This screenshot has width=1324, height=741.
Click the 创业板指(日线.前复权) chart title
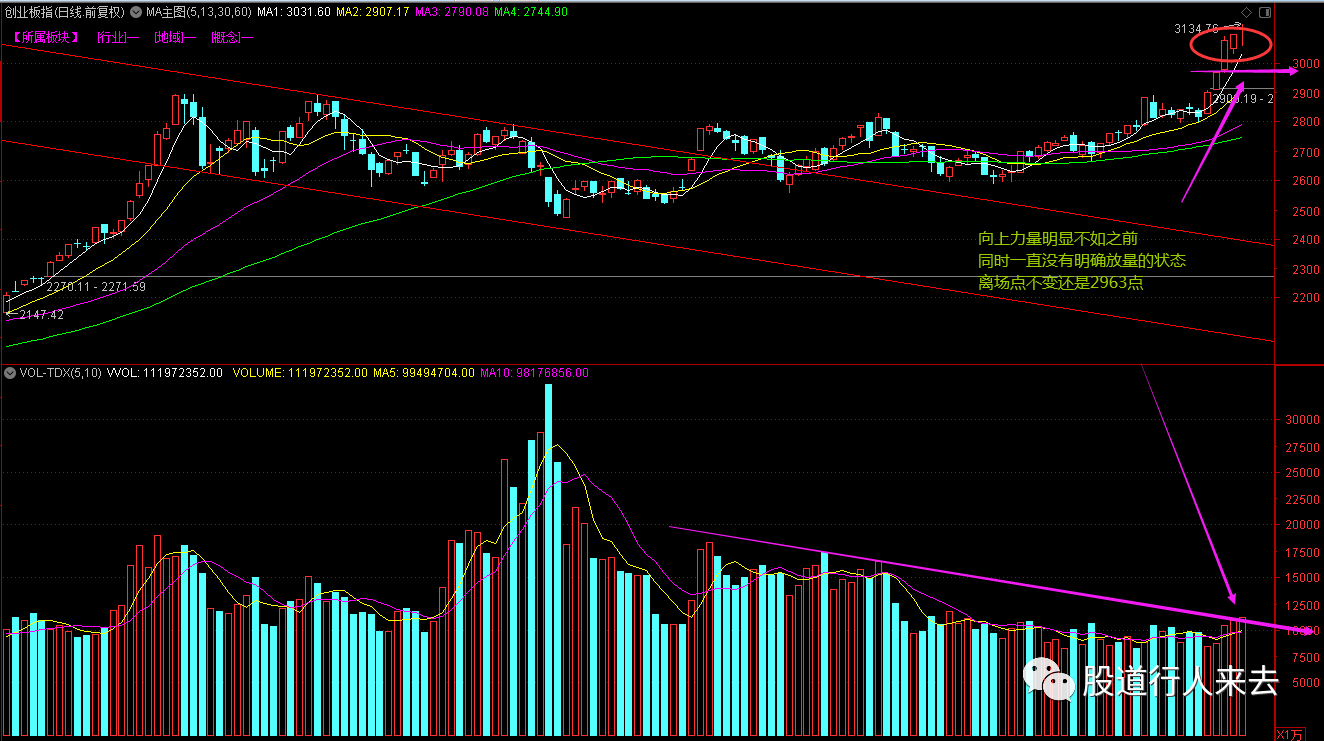click(64, 12)
